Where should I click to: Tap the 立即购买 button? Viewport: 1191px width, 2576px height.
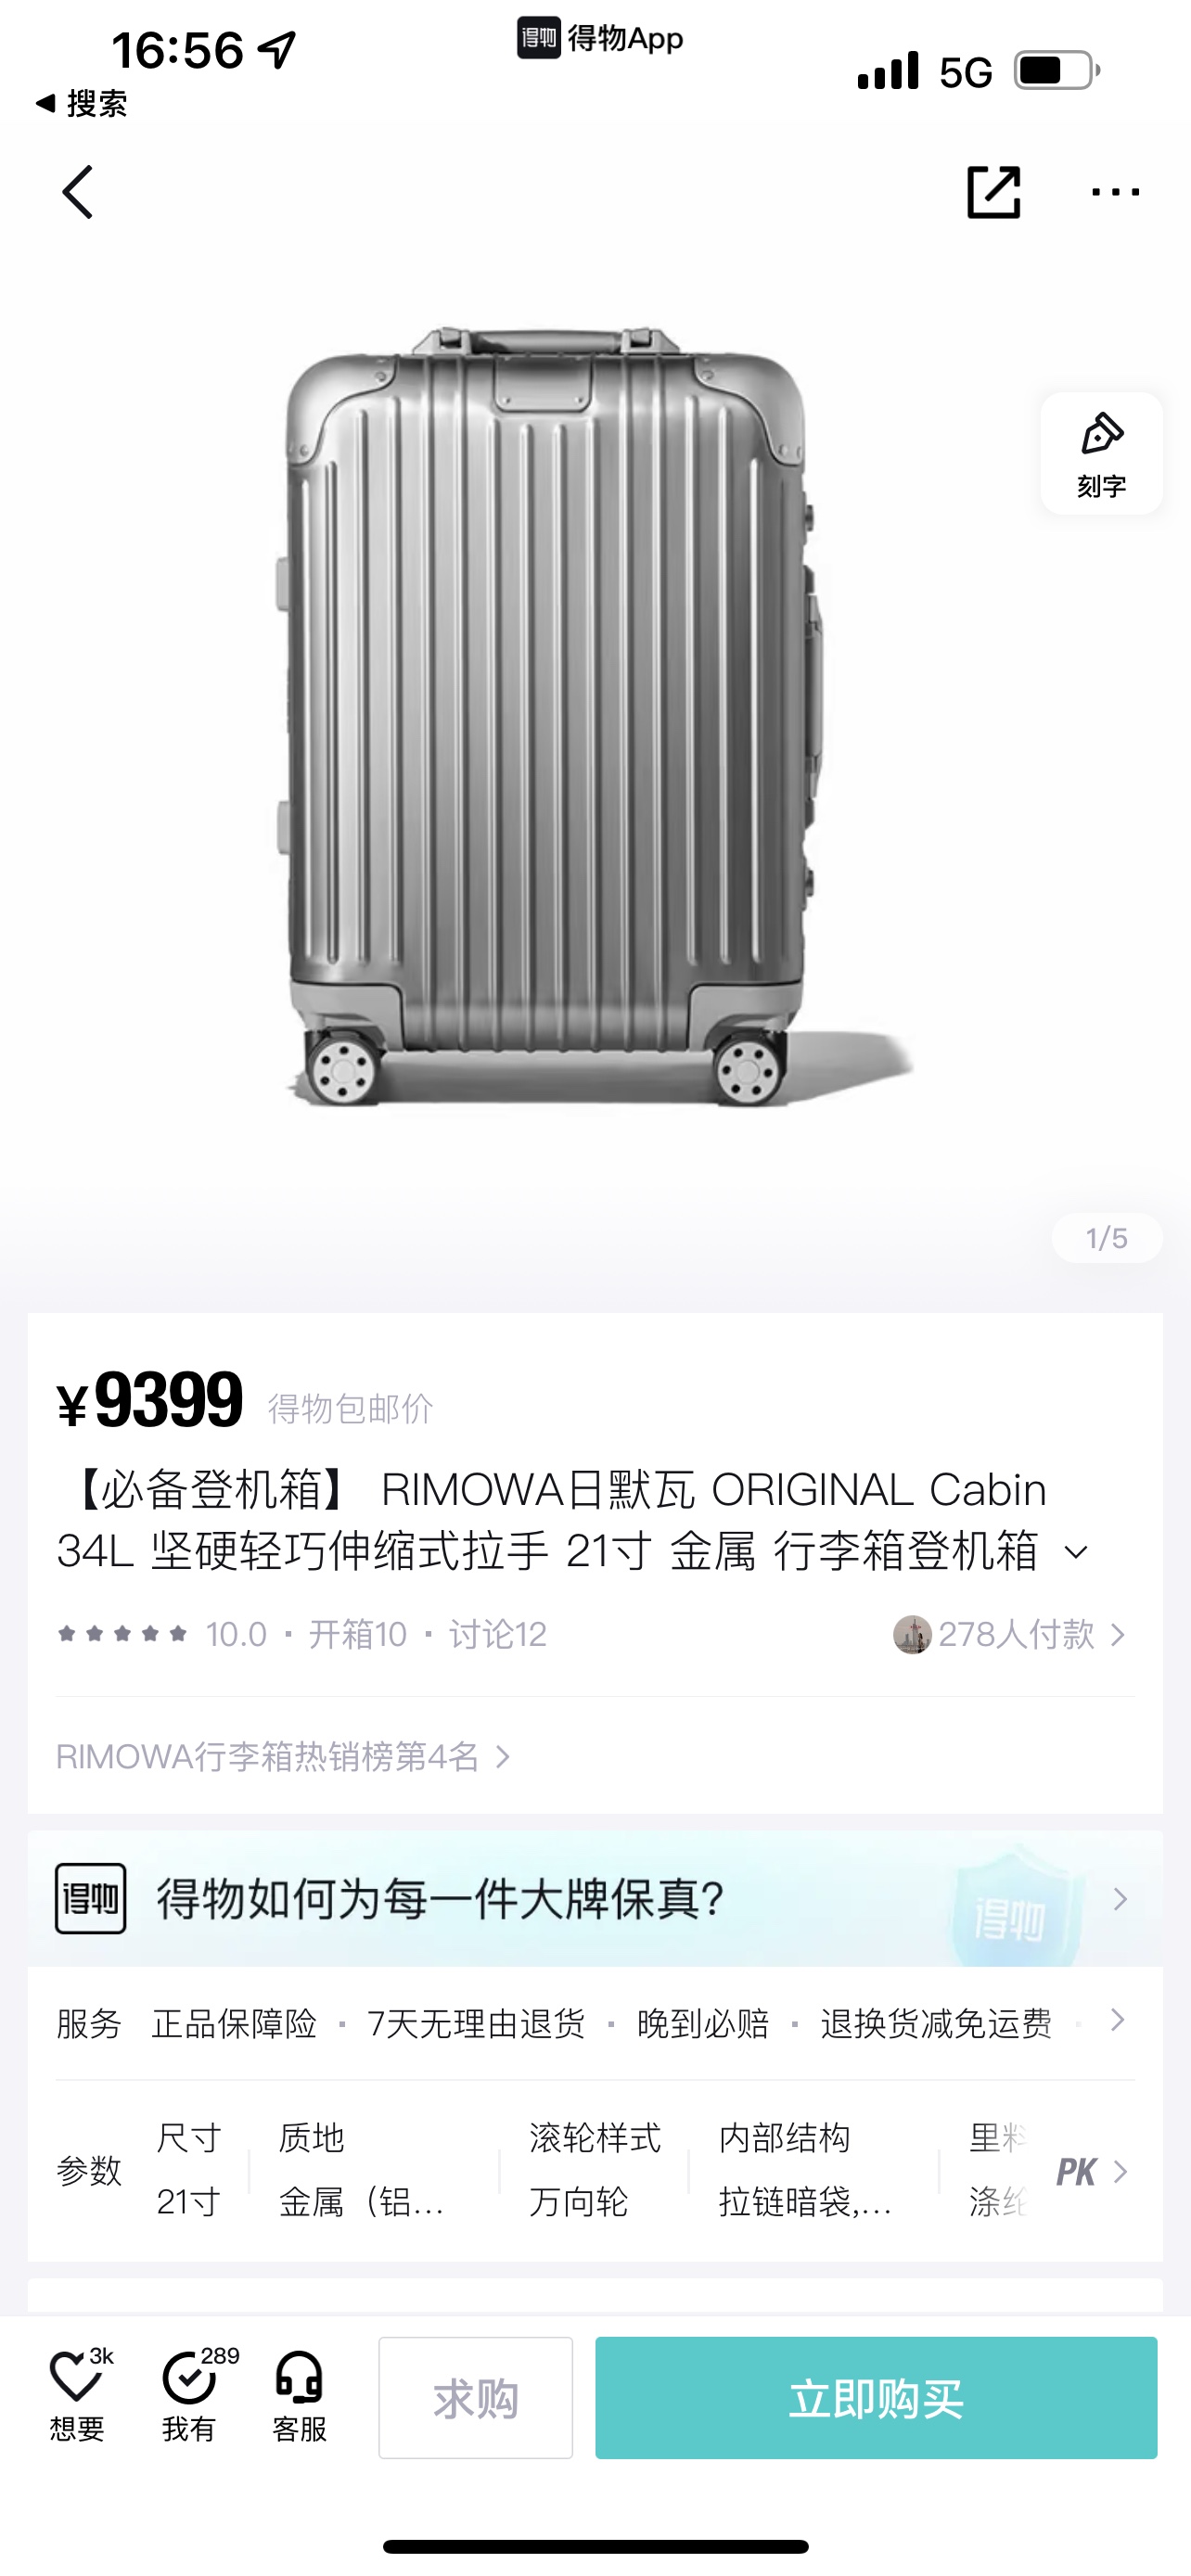[876, 2397]
